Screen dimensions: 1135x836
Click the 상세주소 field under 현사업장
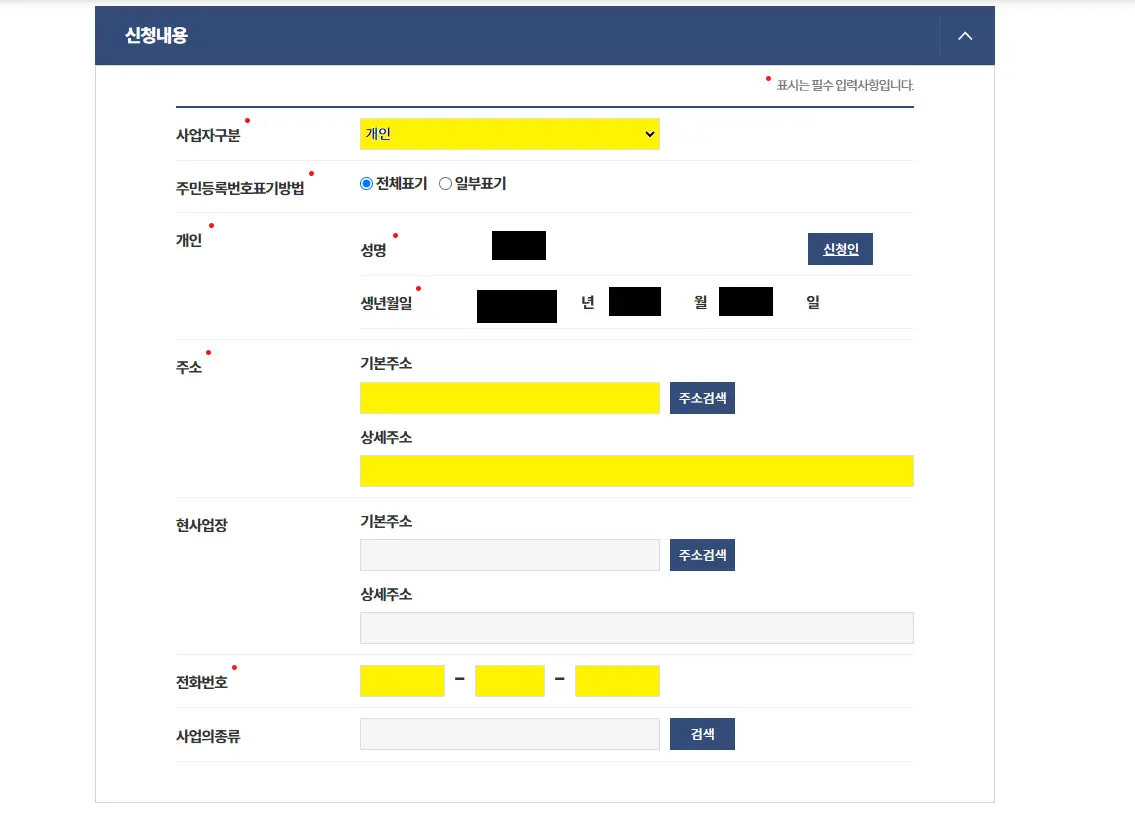coord(636,627)
